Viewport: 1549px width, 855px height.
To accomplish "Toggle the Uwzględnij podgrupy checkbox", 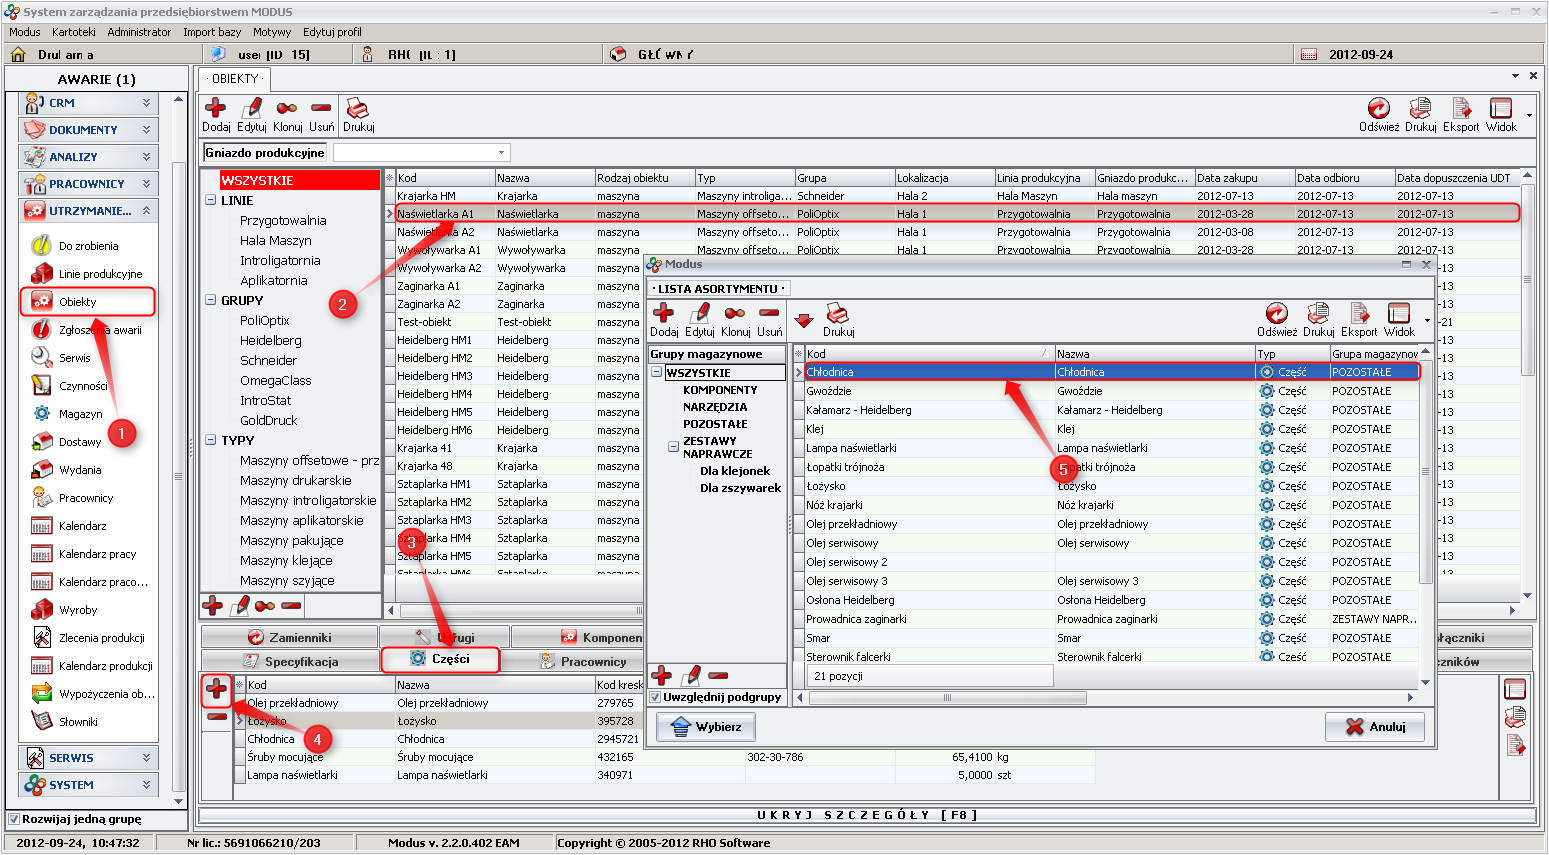I will [x=656, y=697].
